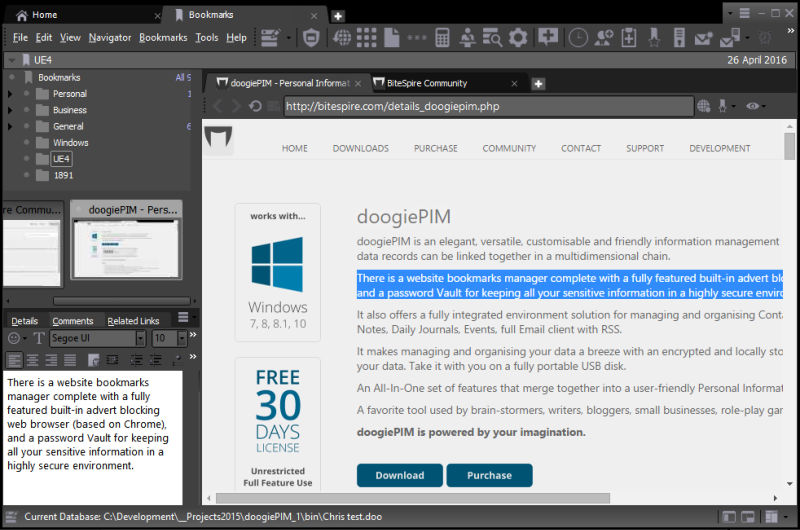The height and width of the screenshot is (530, 800).
Task: Open the Segoe UI font dropdown
Action: (x=140, y=338)
